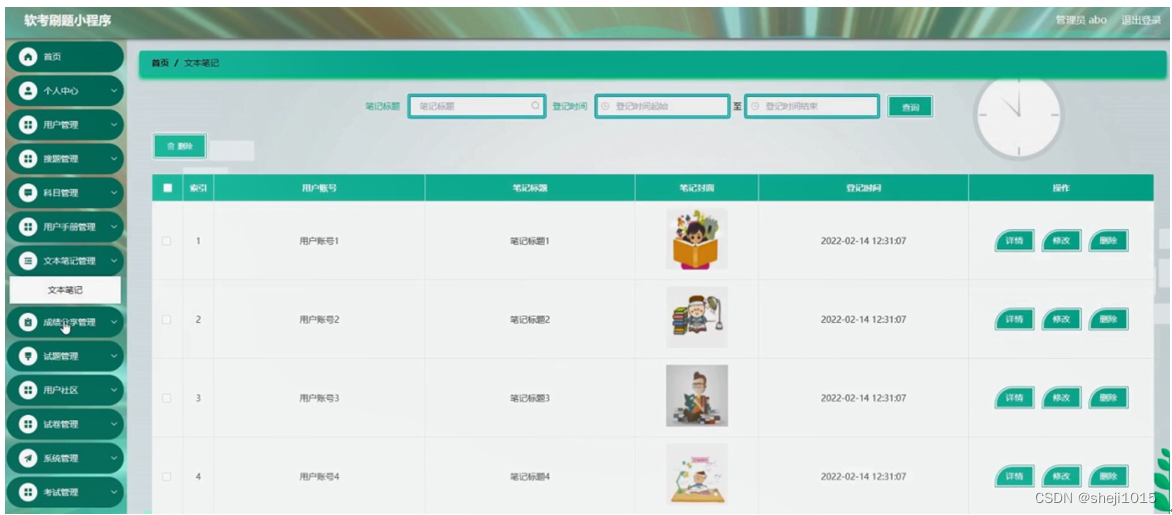The height and width of the screenshot is (515, 1172).
Task: Click the 登记时间 column header
Action: 863,188
